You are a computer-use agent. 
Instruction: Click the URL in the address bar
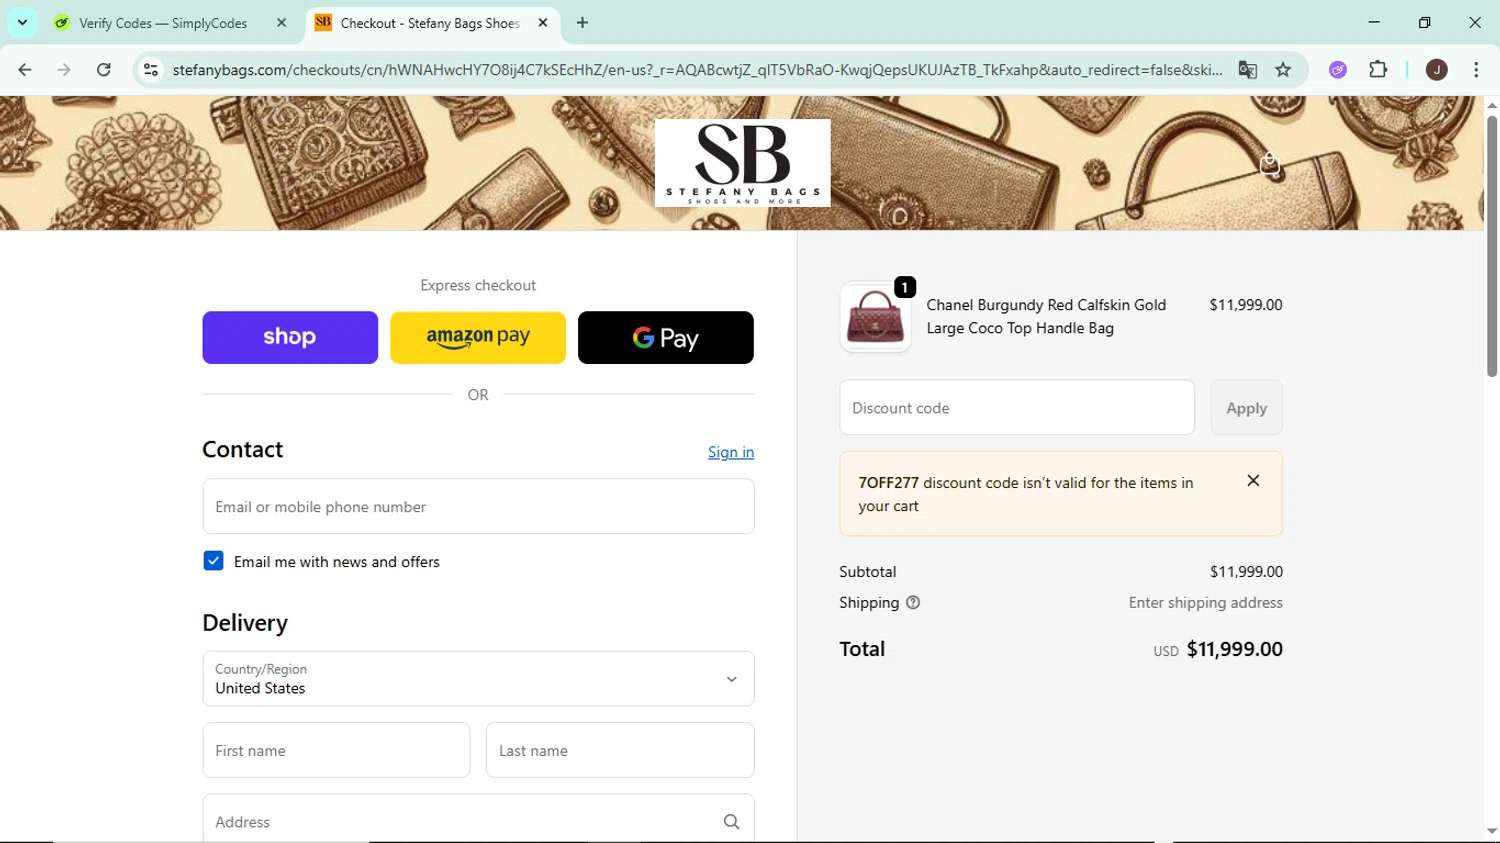(697, 70)
